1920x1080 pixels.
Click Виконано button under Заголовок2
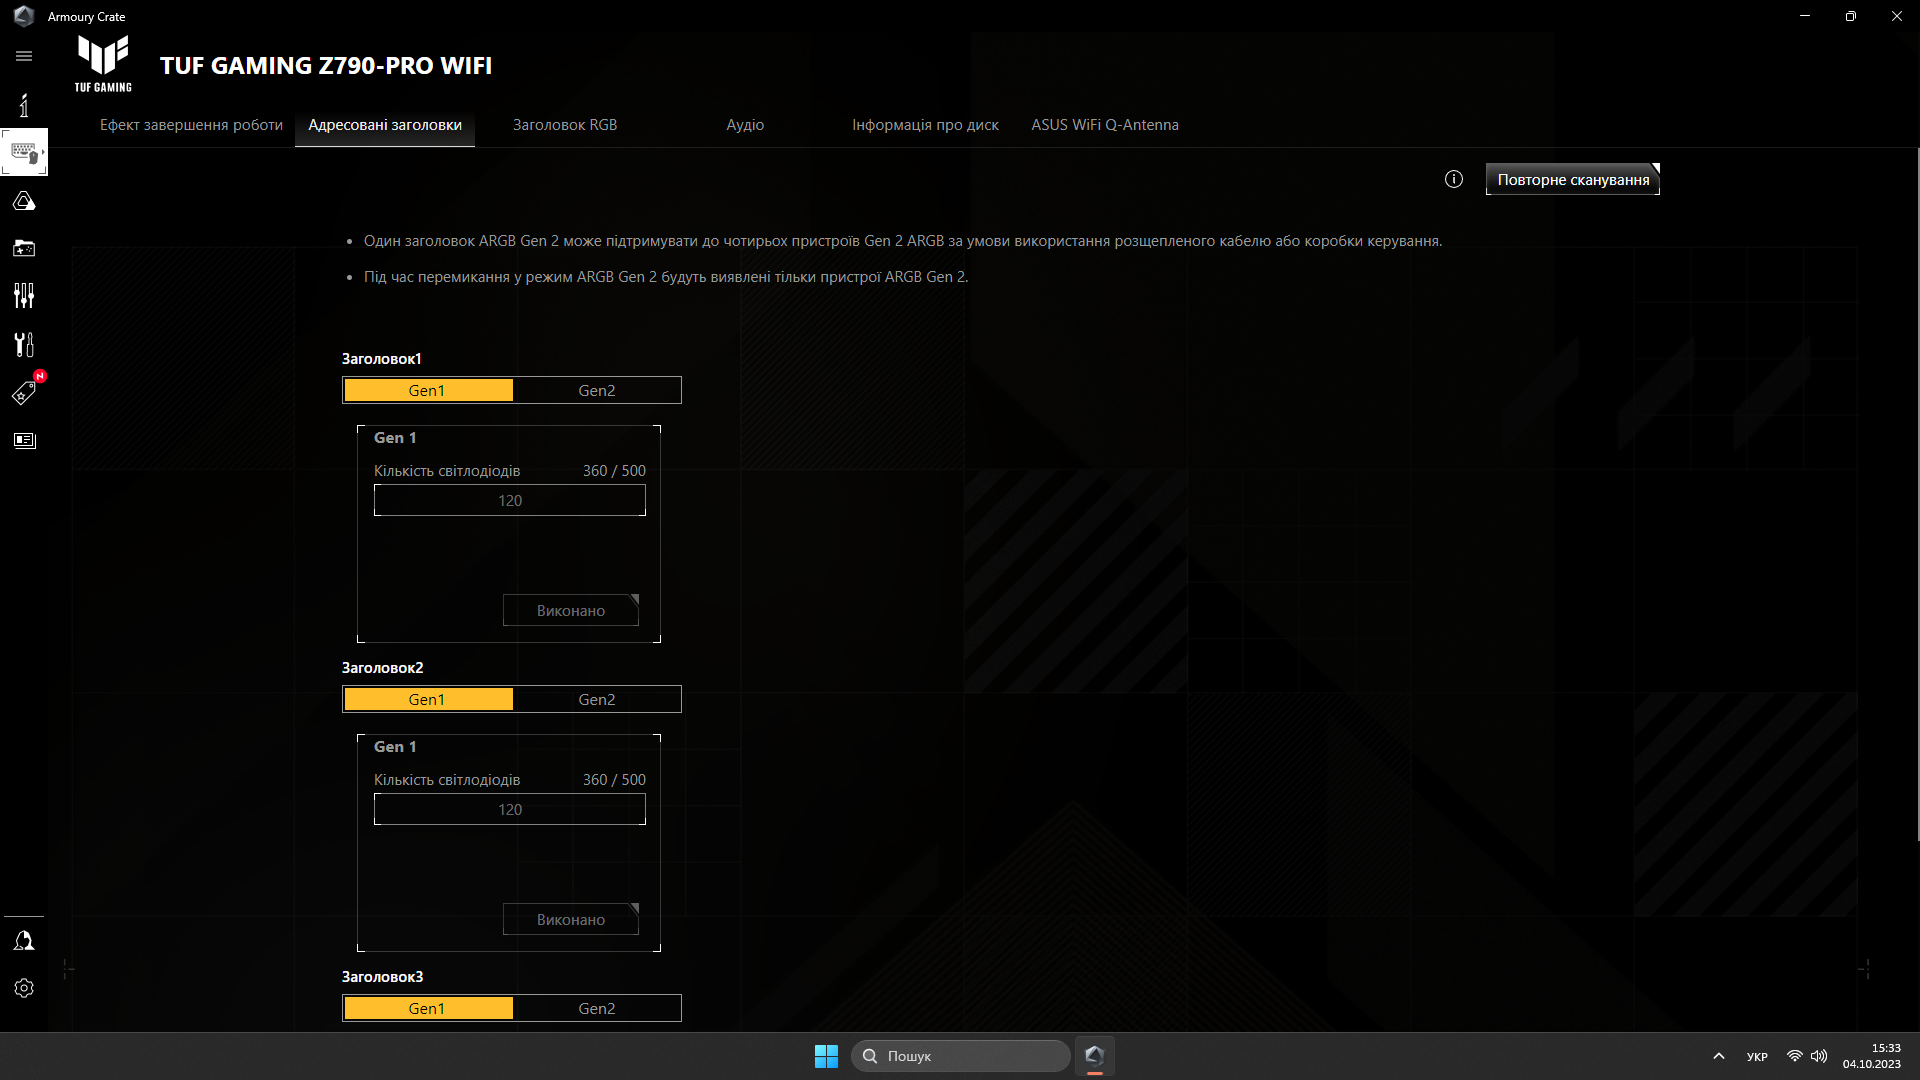click(x=571, y=919)
